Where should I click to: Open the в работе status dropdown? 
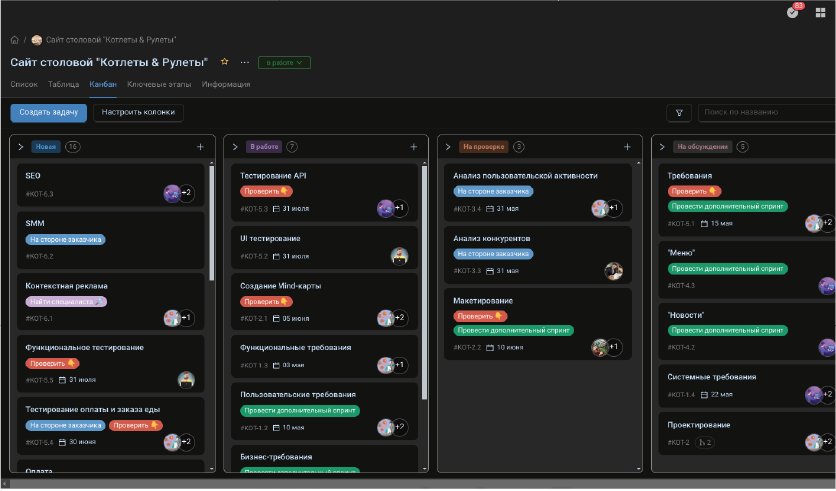coord(284,62)
